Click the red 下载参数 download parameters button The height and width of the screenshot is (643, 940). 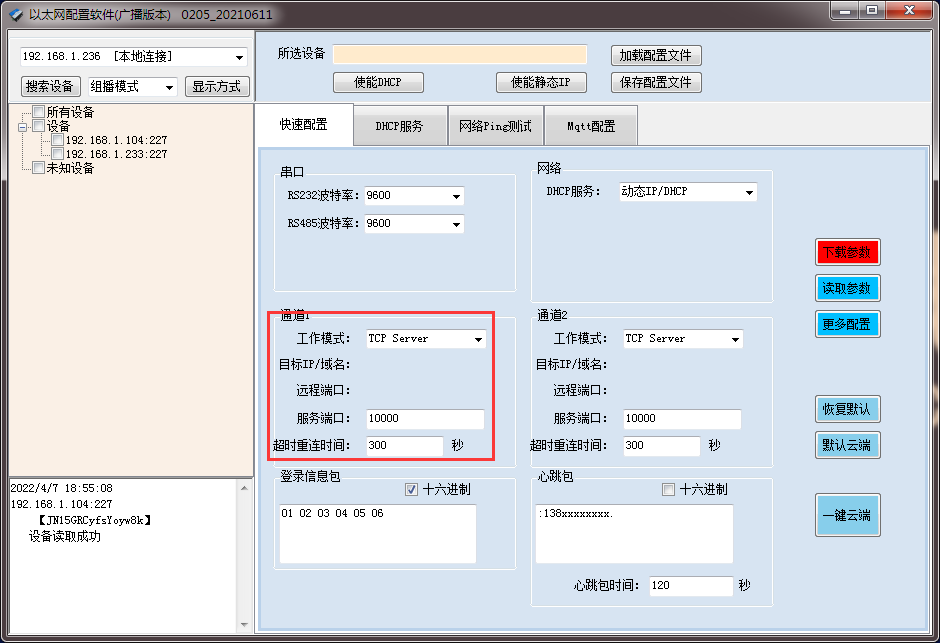pyautogui.click(x=846, y=252)
